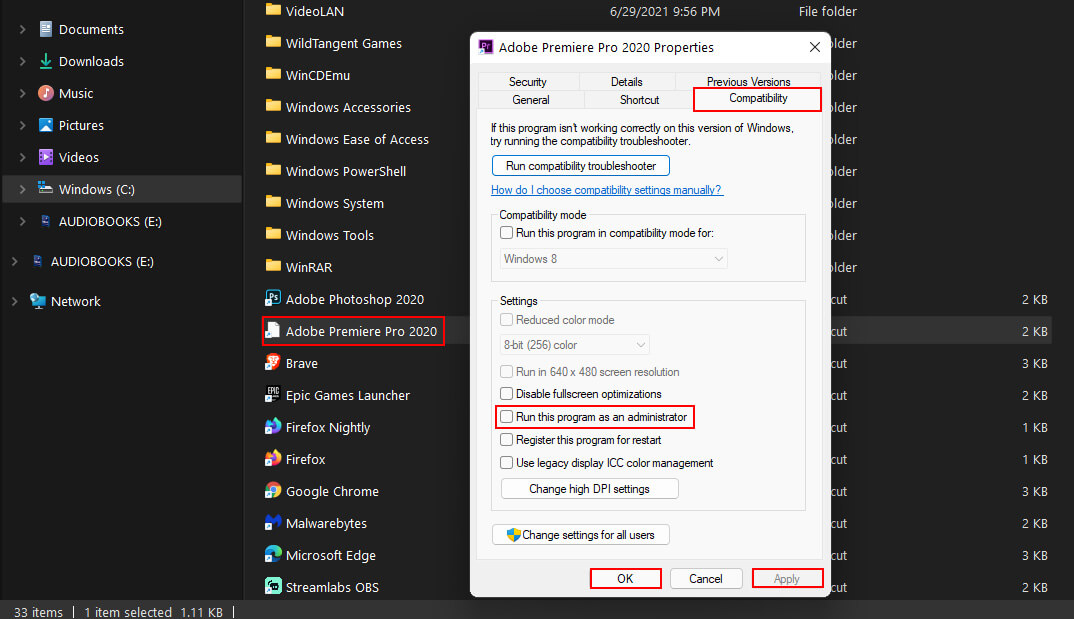Check Use legacy display ICC color management
The width and height of the screenshot is (1074, 619).
(x=506, y=463)
